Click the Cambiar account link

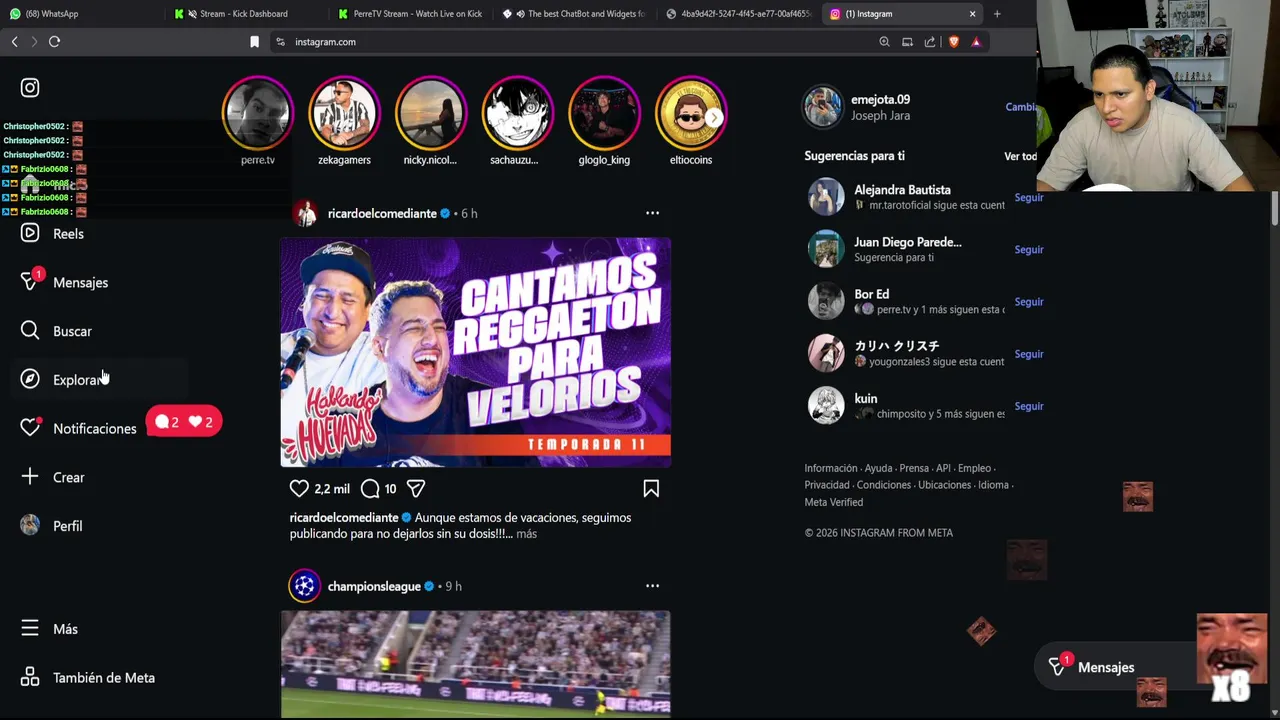pyautogui.click(x=1020, y=107)
